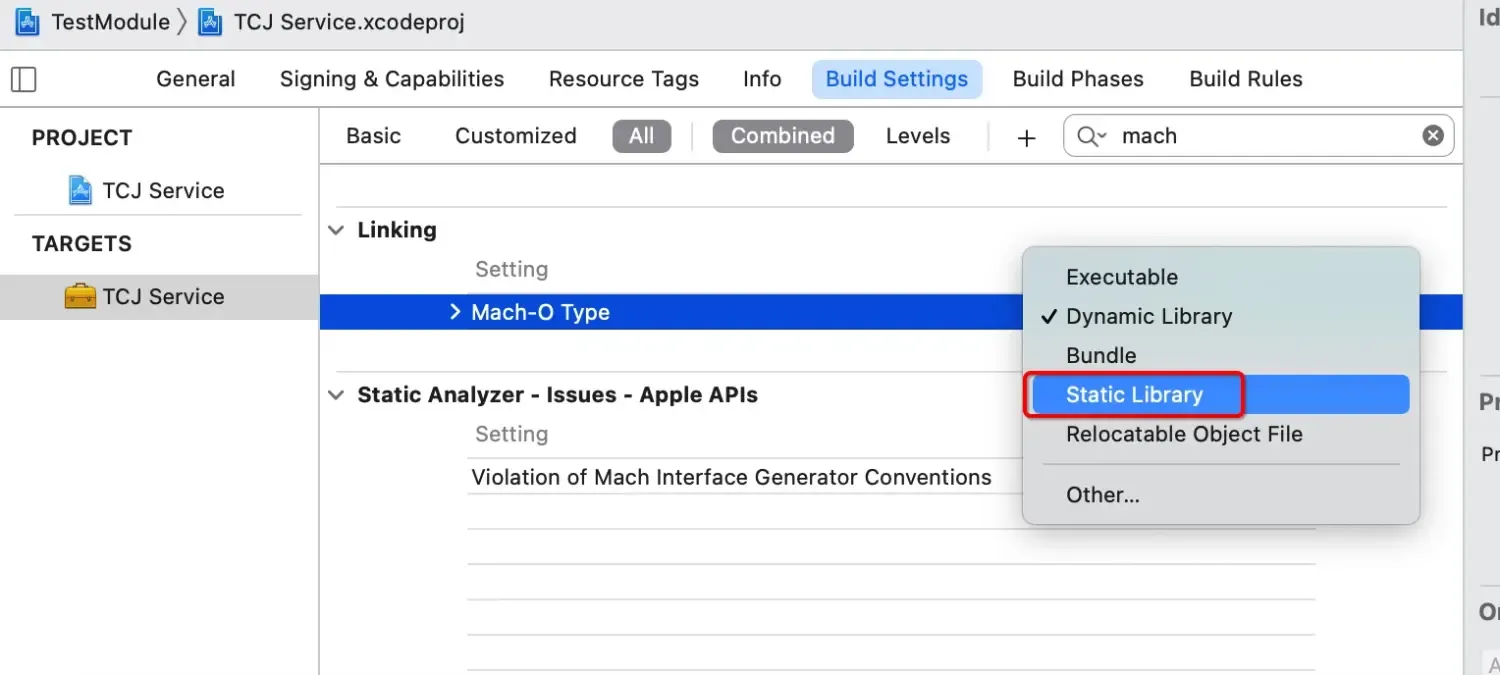This screenshot has width=1500, height=675.
Task: Switch filter to Basic settings
Action: (373, 136)
